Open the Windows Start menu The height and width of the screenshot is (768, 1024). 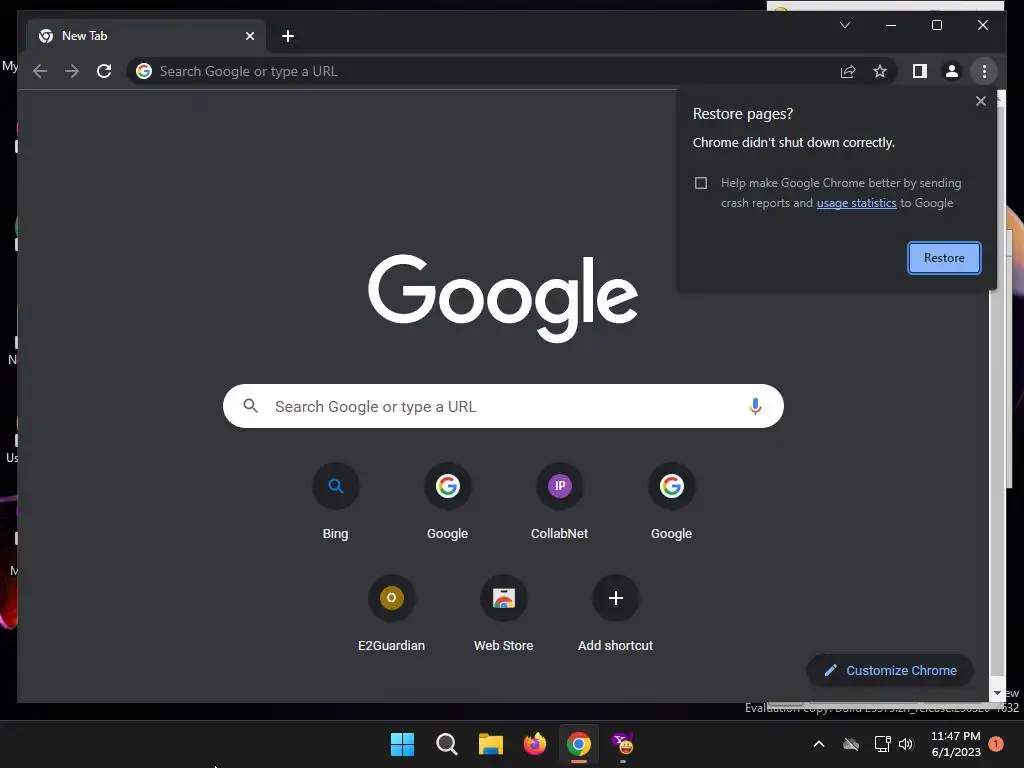[x=402, y=744]
